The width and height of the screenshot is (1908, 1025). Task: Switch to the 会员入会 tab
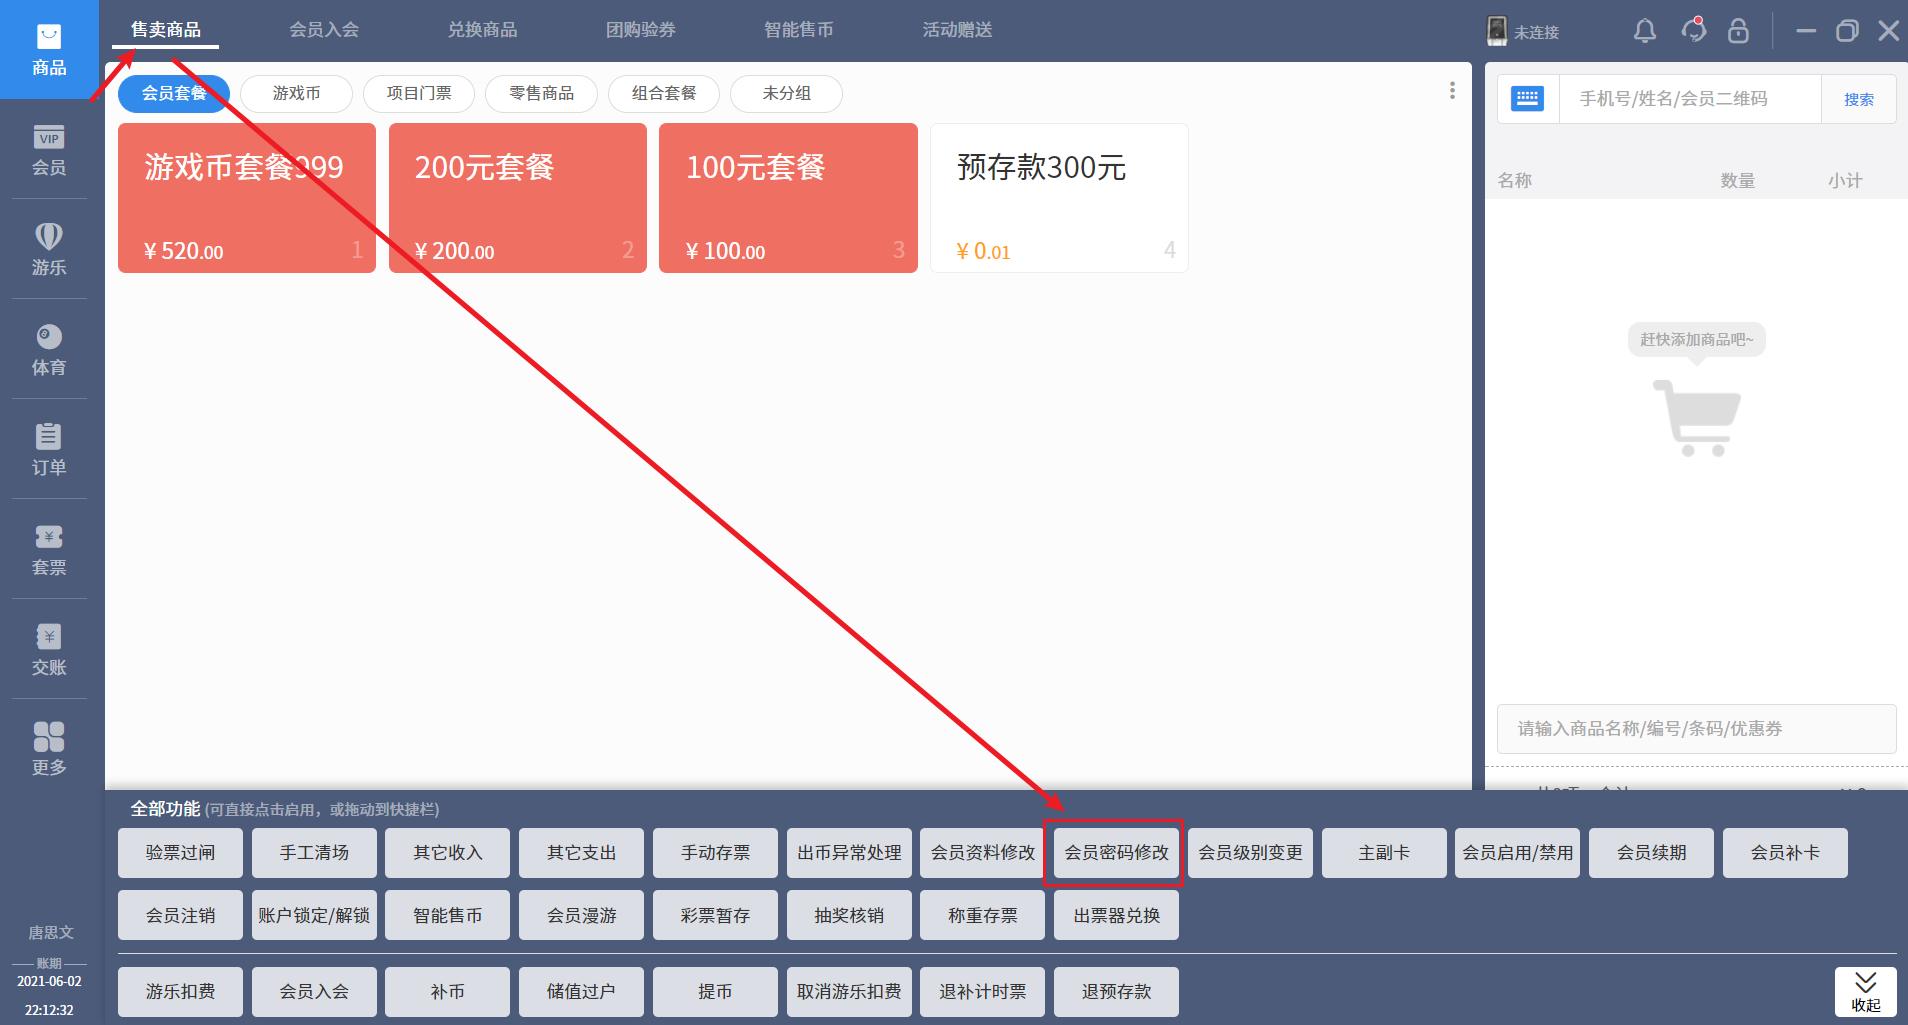tap(324, 30)
